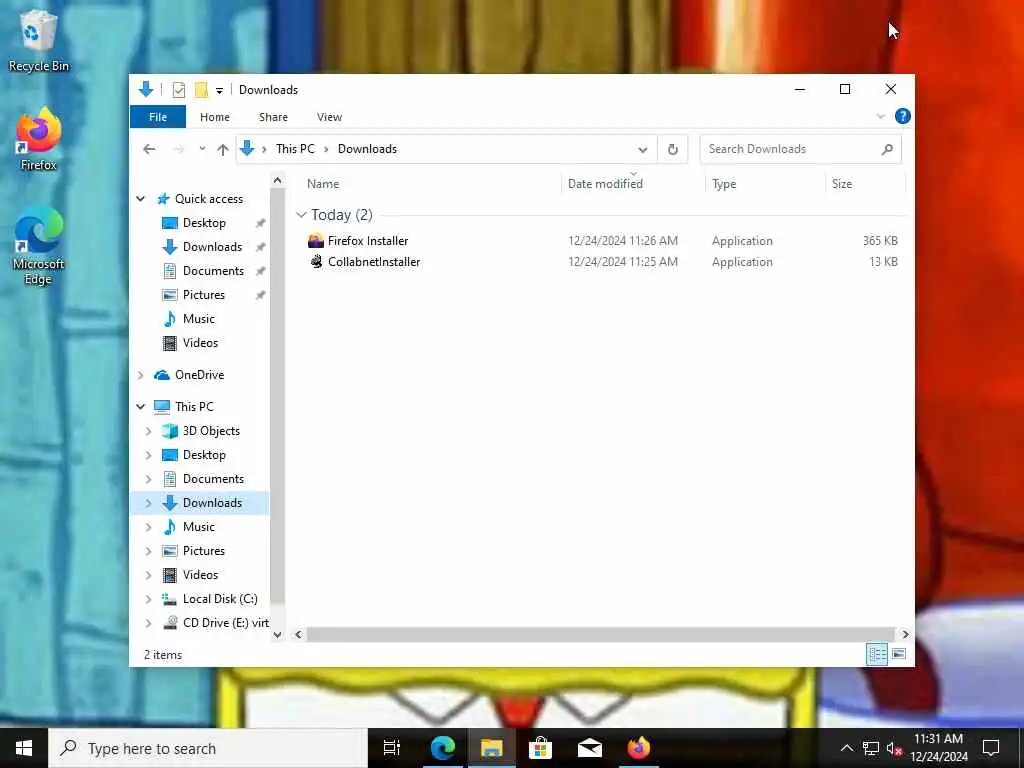
Task: Select 3D Objects under This PC
Action: (x=211, y=431)
